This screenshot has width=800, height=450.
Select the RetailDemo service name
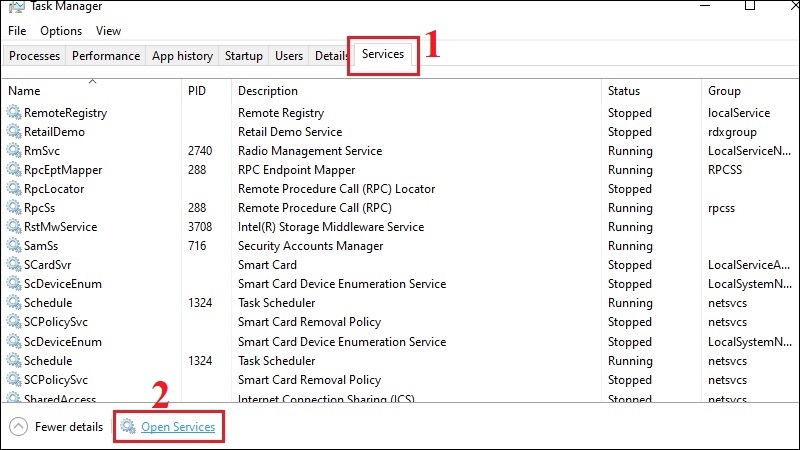[x=54, y=132]
